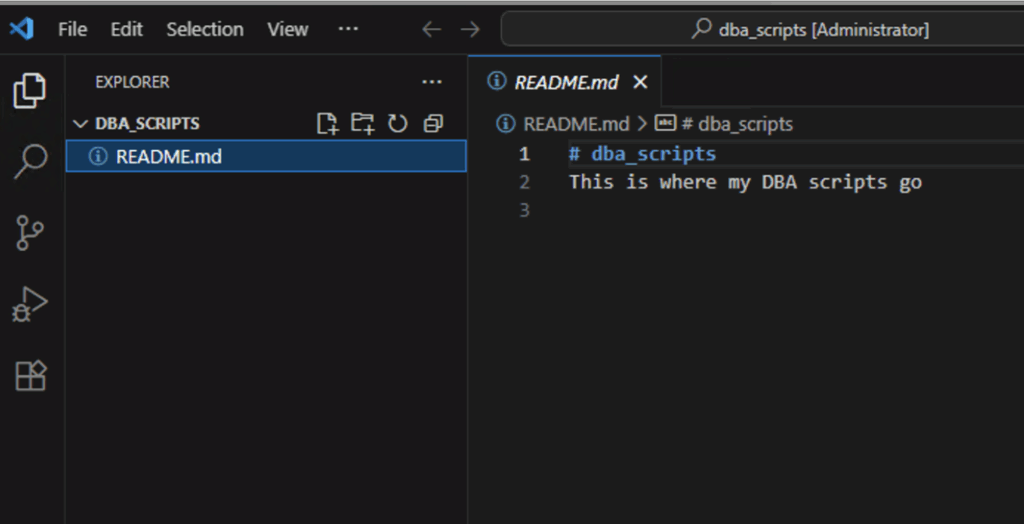Click the Go Back arrow button
Image resolution: width=1024 pixels, height=524 pixels.
[x=431, y=29]
